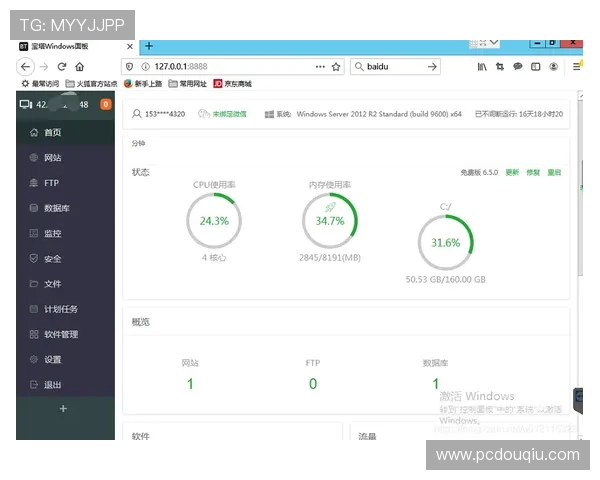Click the 监控 monitoring sidebar icon

pos(34,233)
